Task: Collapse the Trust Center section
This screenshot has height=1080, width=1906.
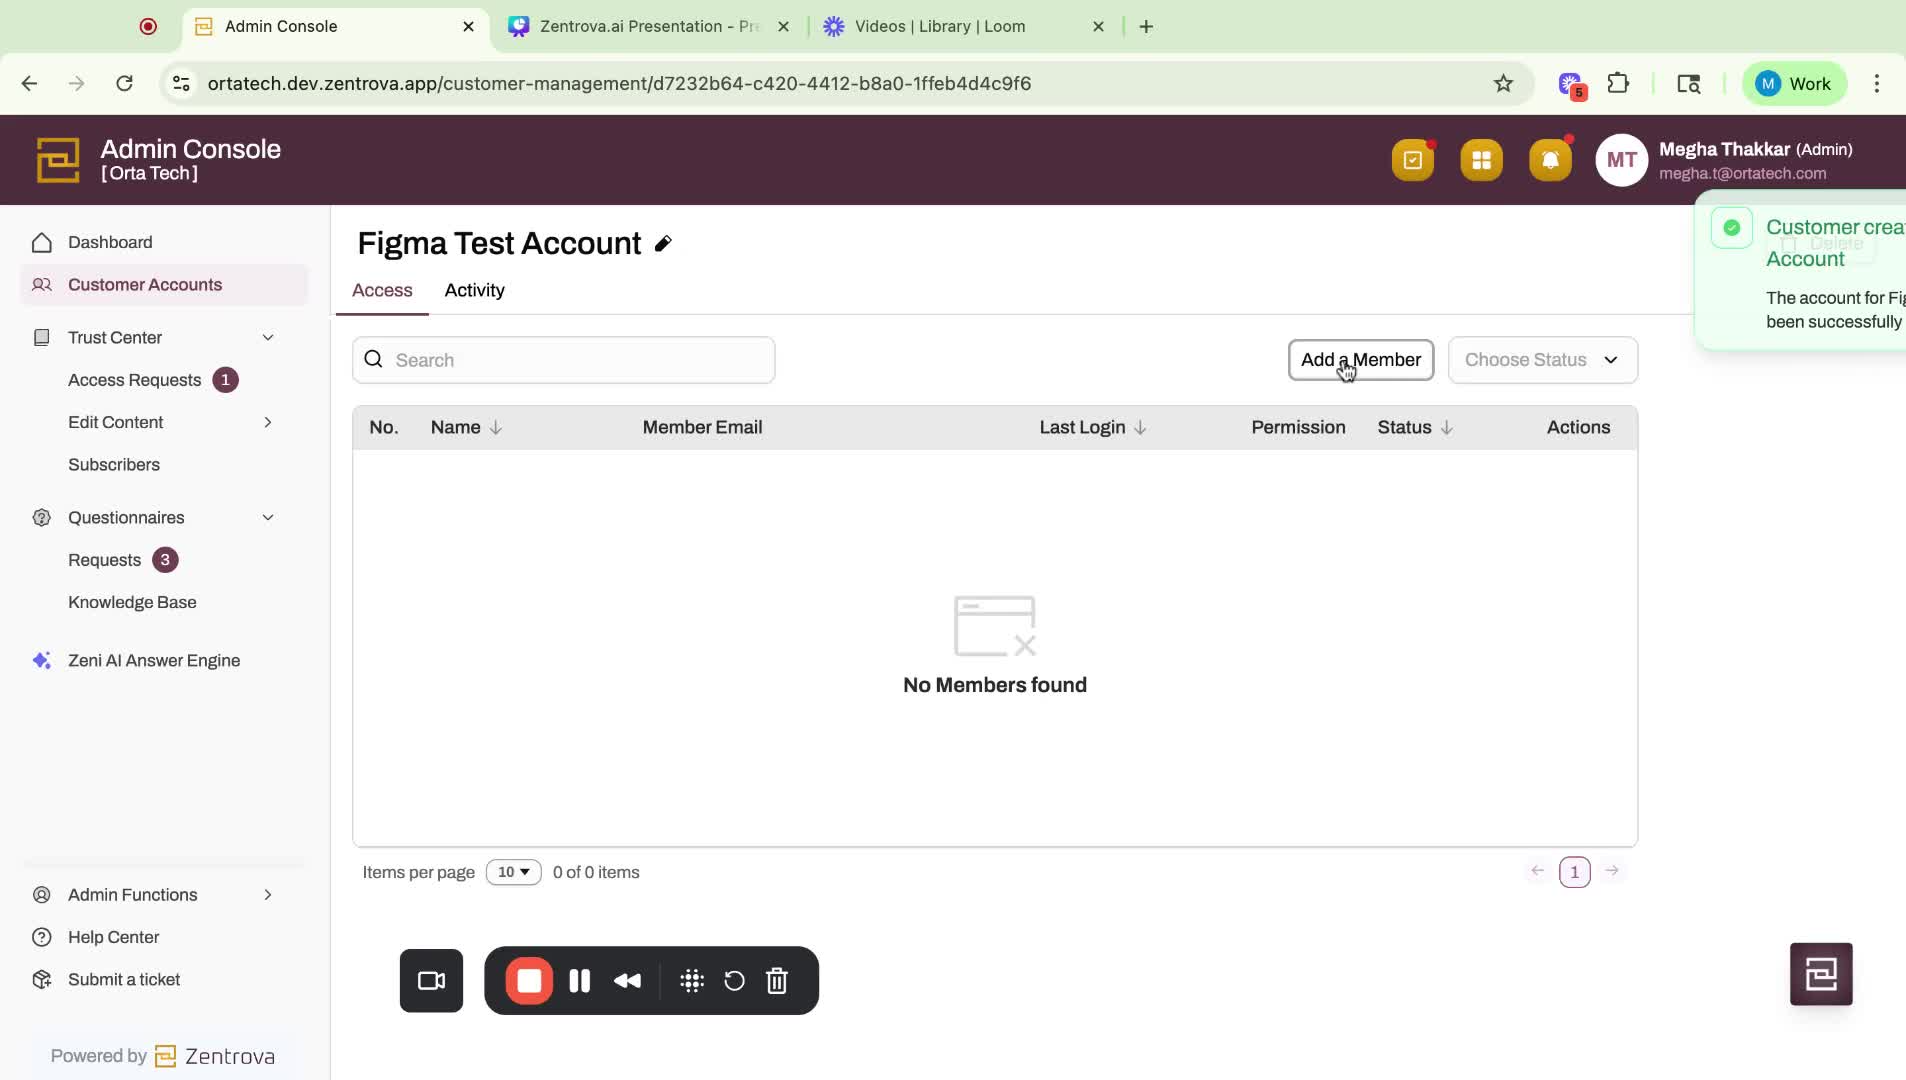Action: [268, 338]
